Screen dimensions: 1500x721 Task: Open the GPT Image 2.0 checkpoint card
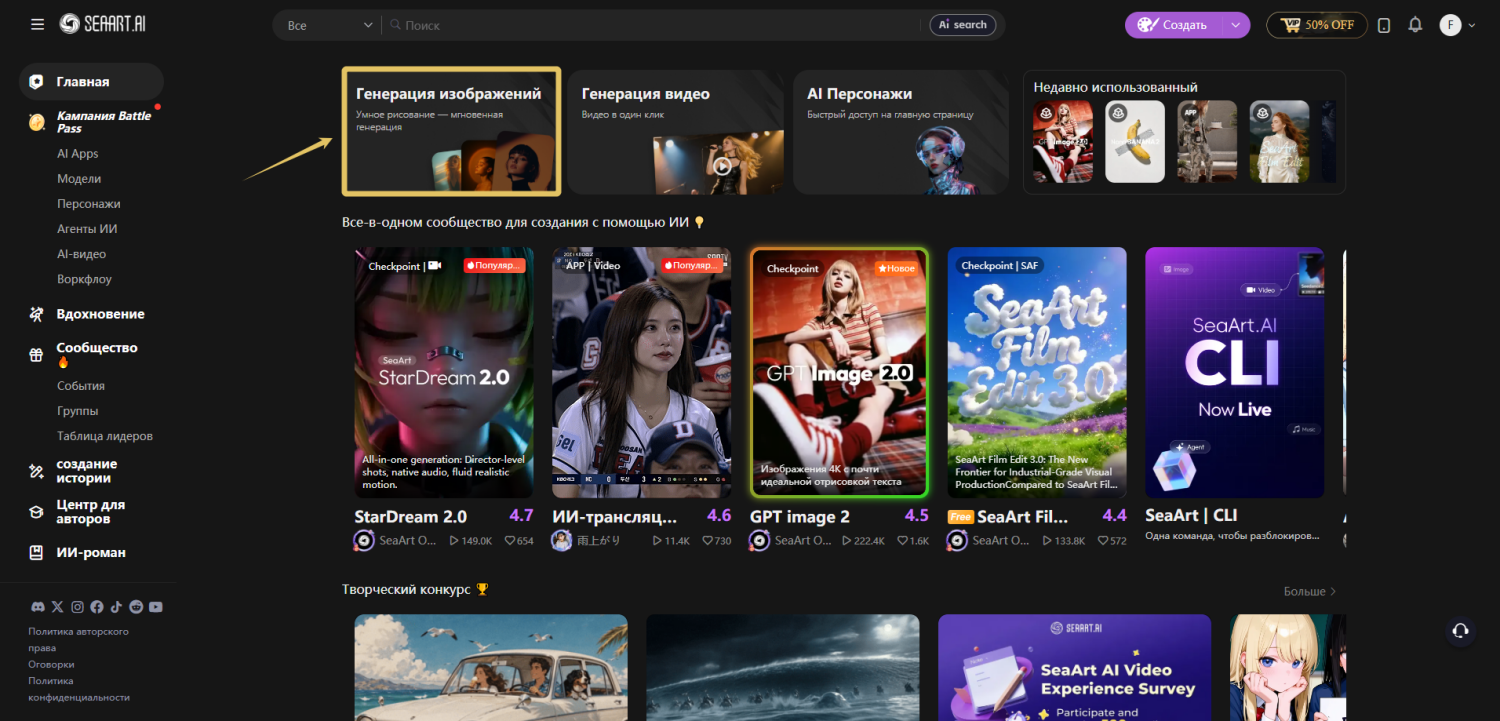[840, 372]
